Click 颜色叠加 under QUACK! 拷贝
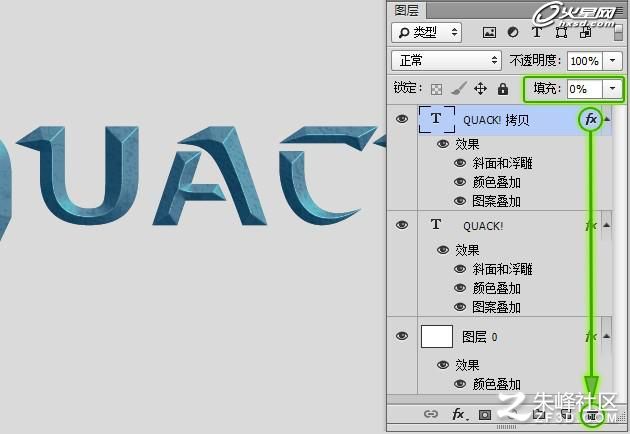The height and width of the screenshot is (434, 630). (x=497, y=182)
